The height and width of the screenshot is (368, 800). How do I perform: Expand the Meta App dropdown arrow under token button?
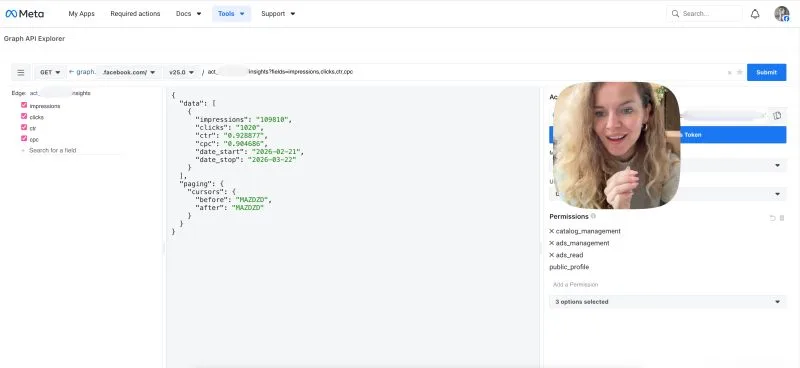pos(778,165)
